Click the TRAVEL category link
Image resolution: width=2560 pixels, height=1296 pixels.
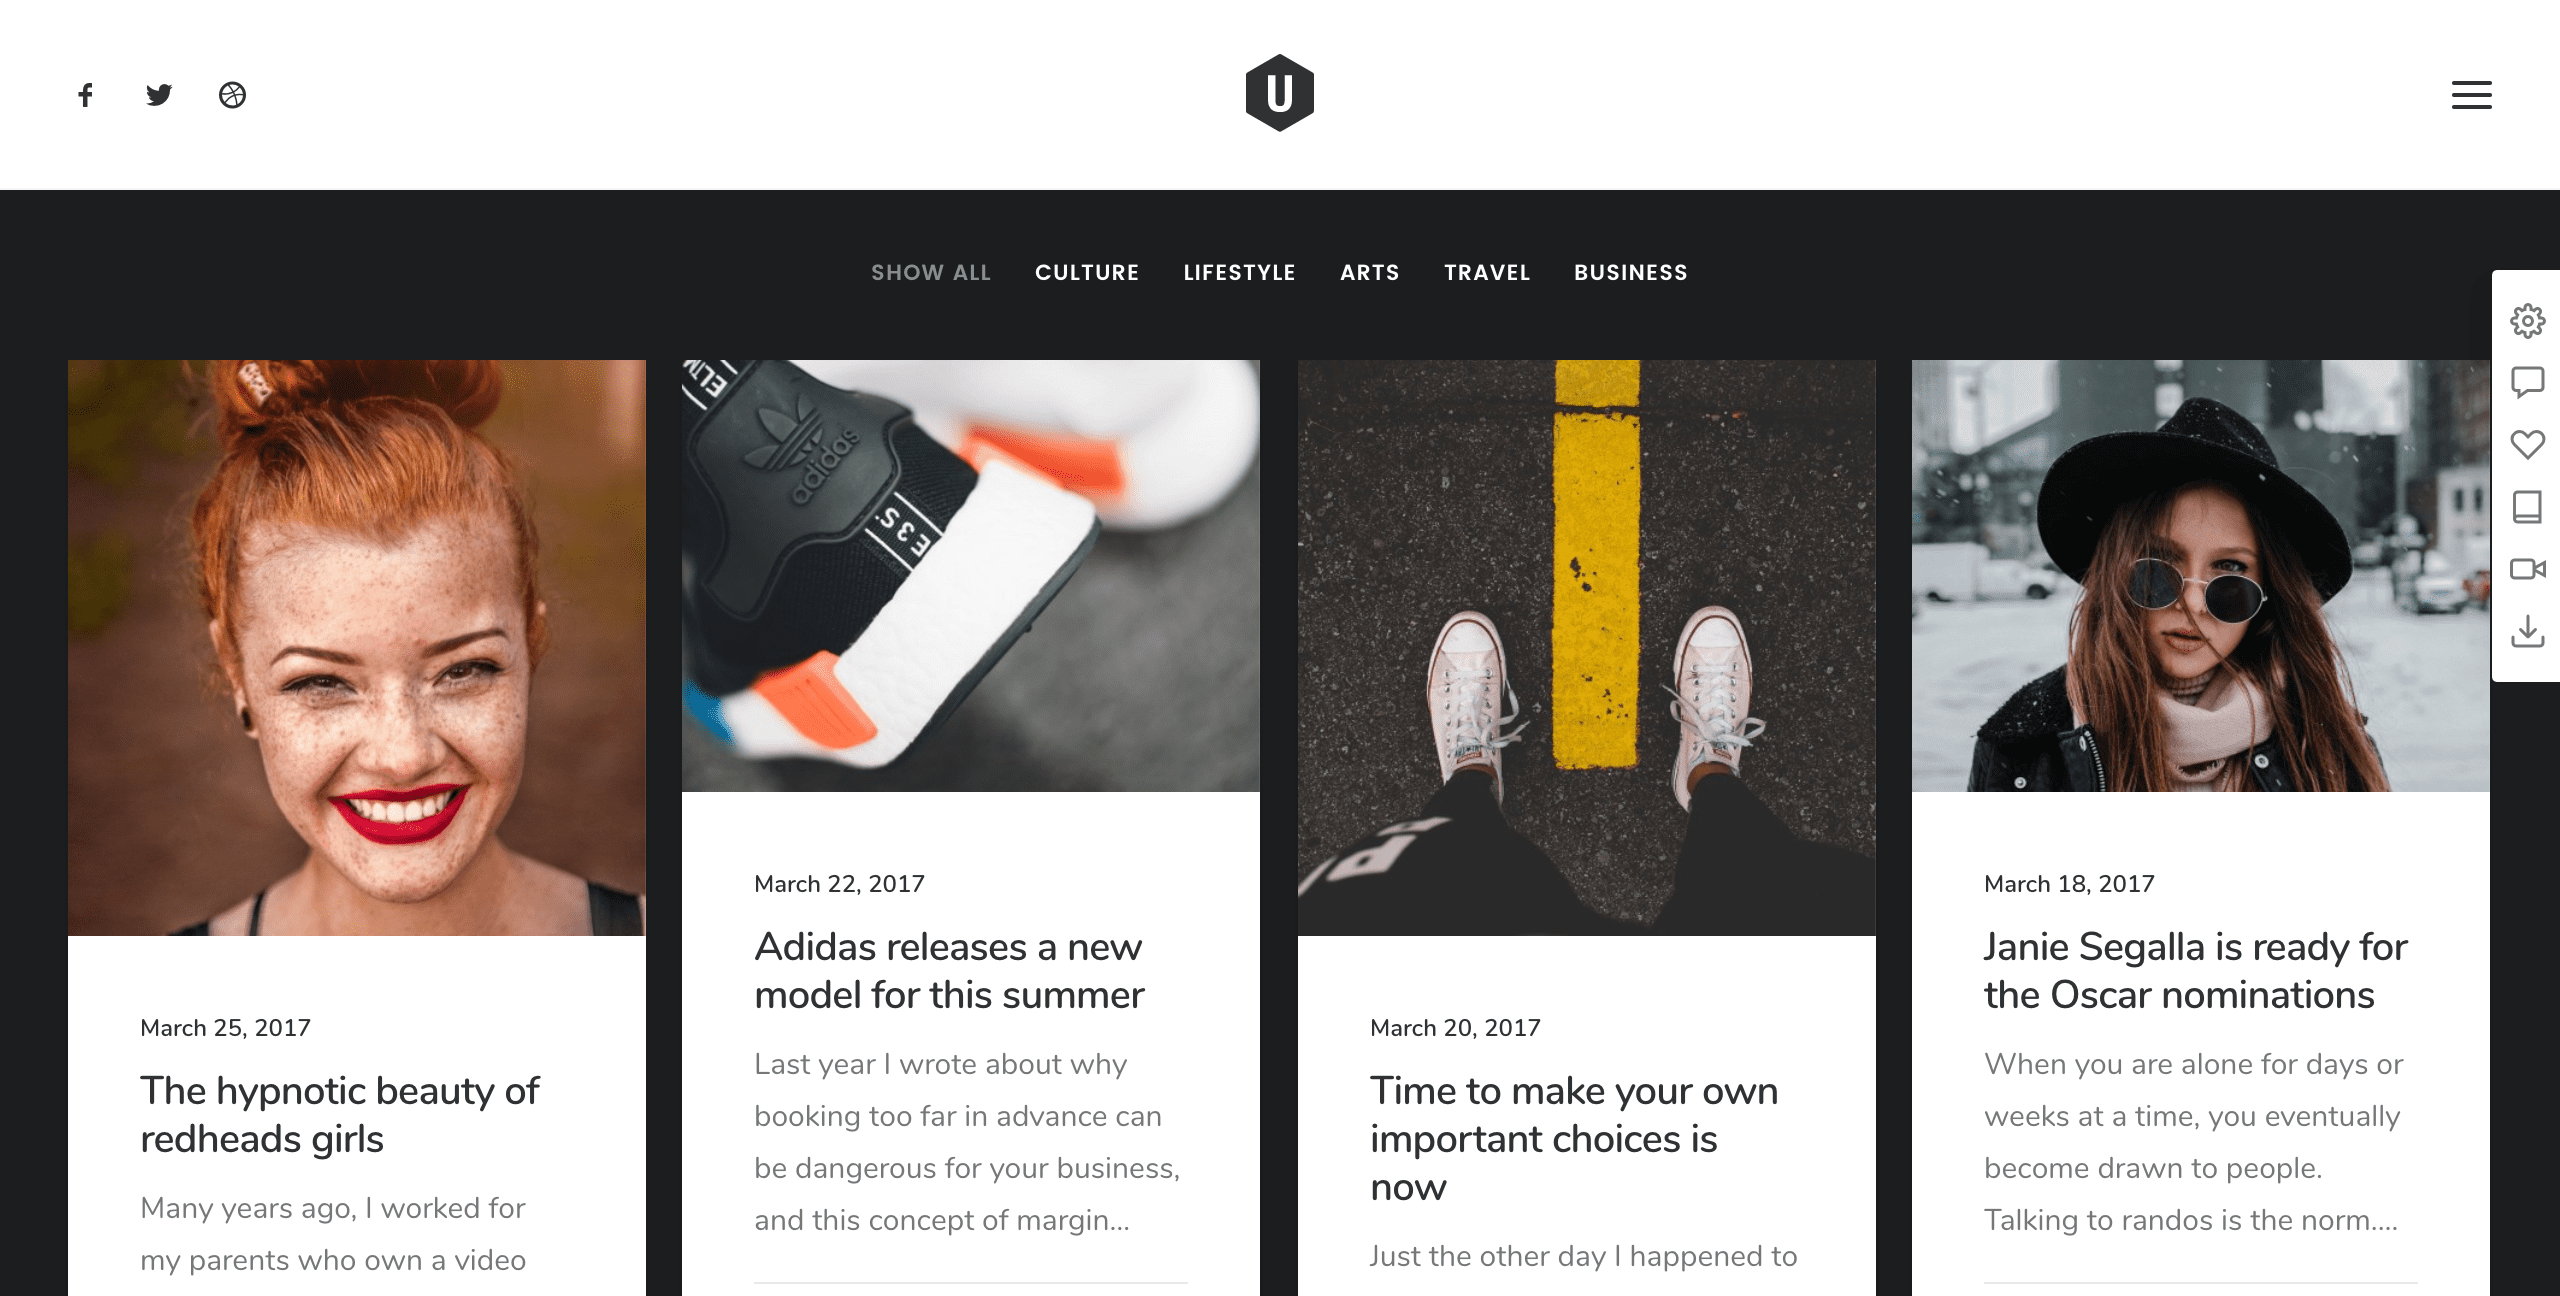(1487, 273)
